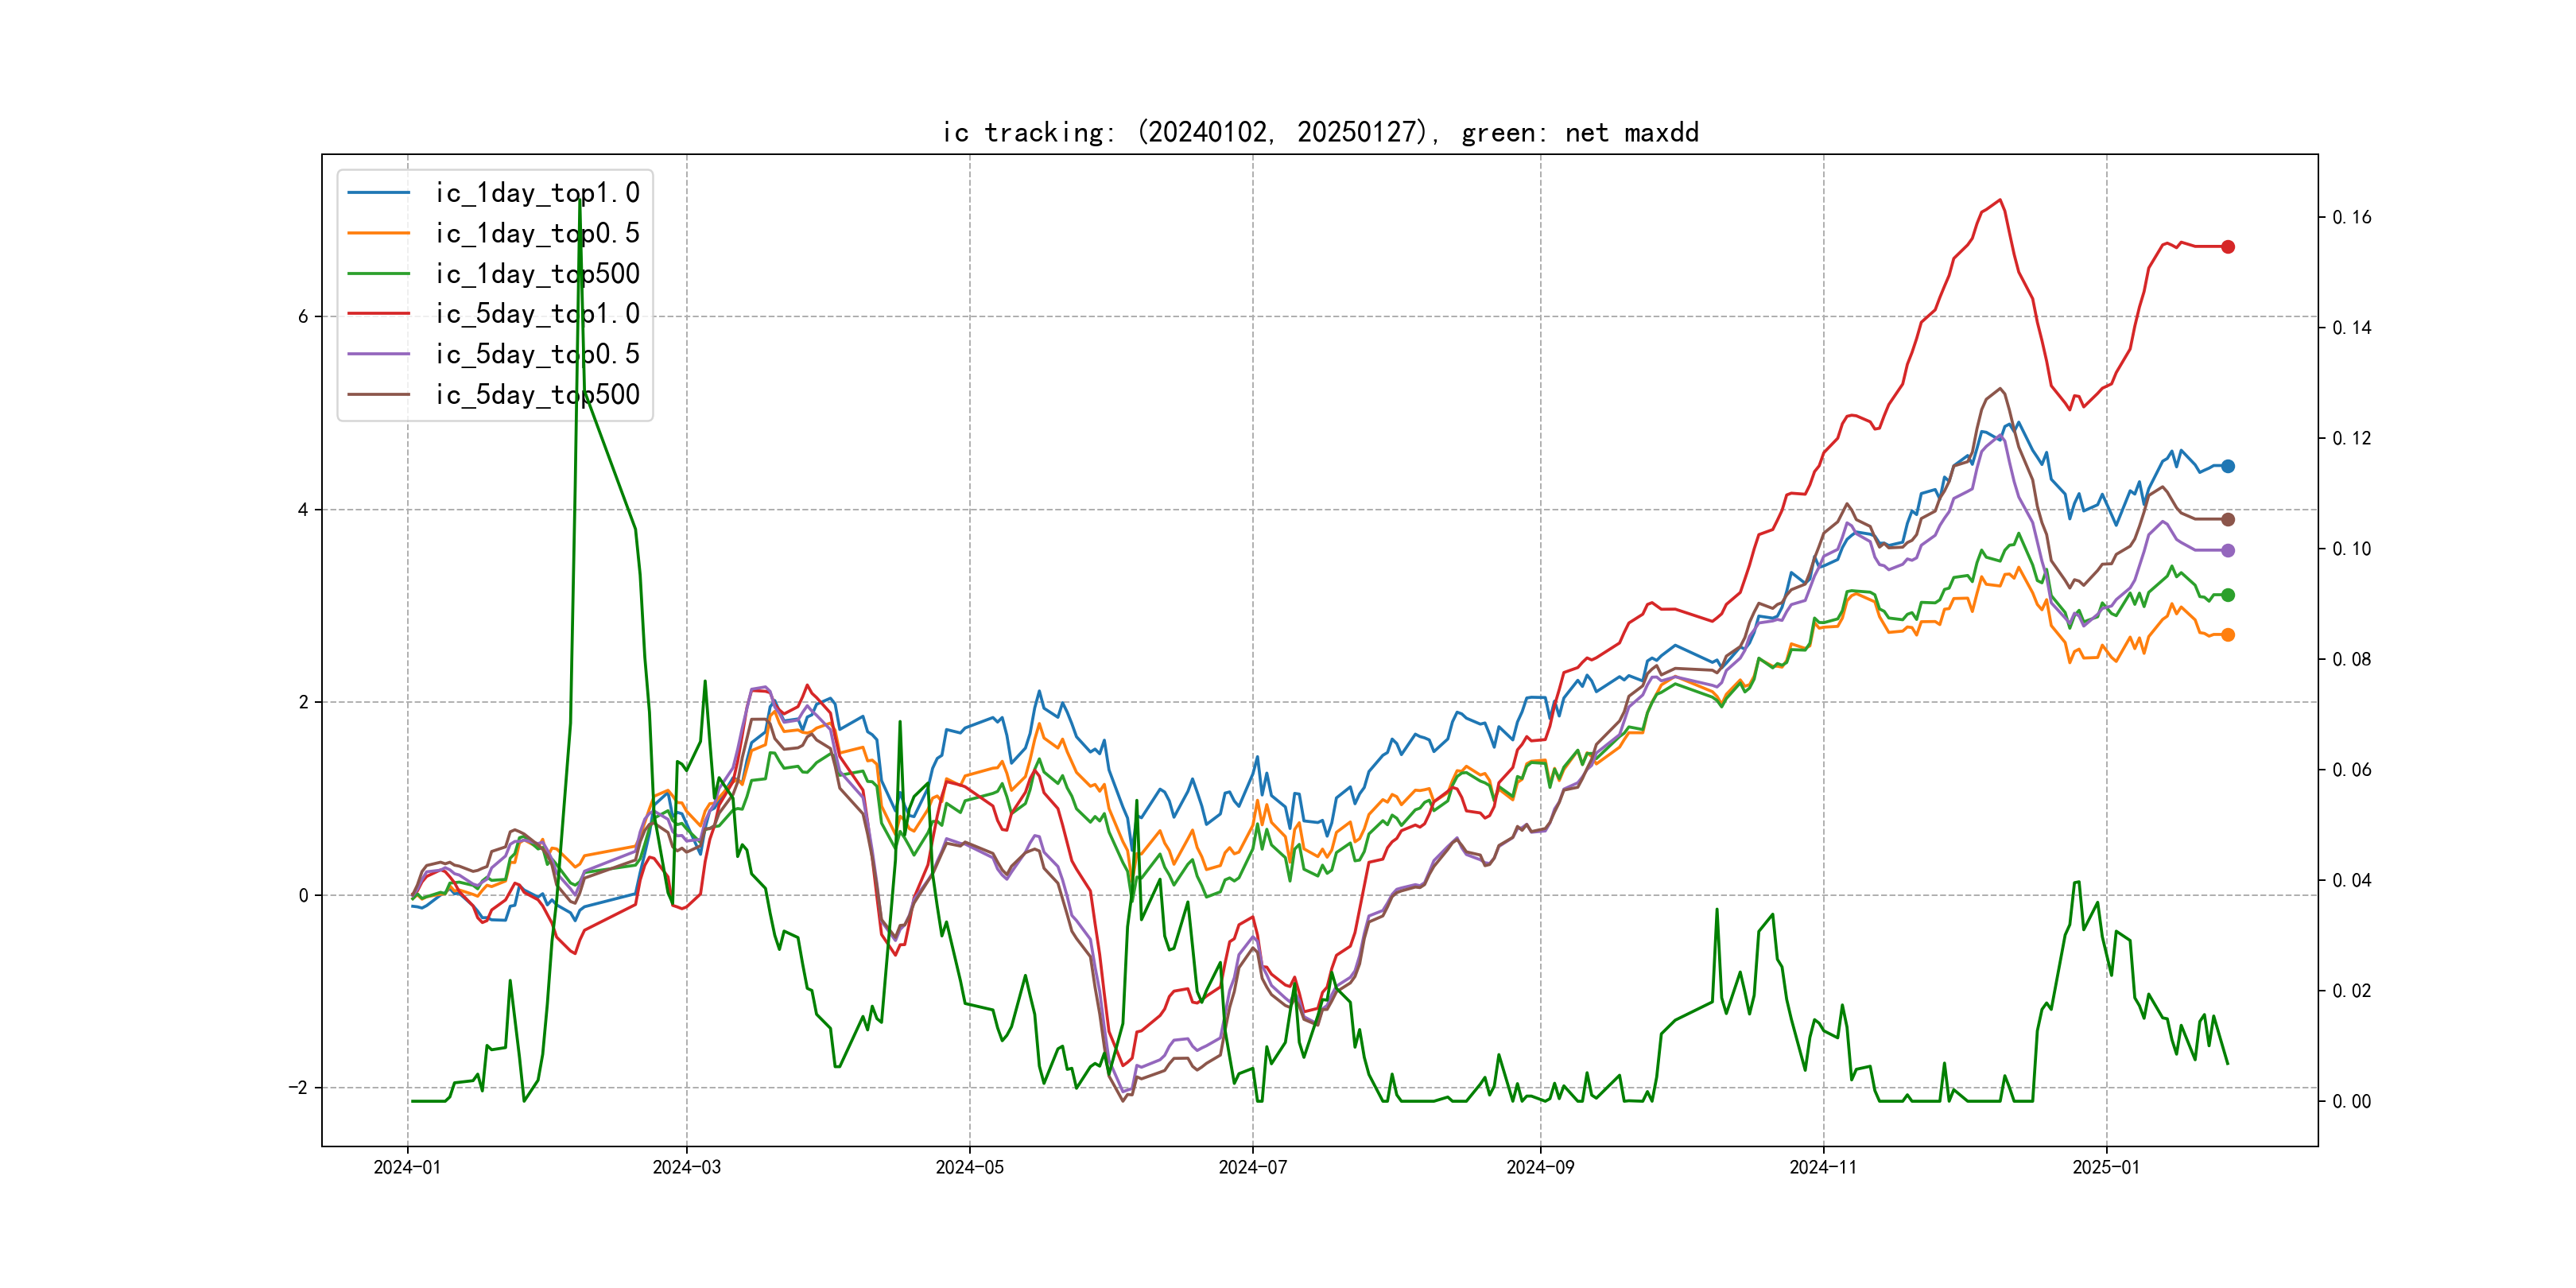Click the left axis tick label 6
2576x1288 pixels.
[x=303, y=317]
